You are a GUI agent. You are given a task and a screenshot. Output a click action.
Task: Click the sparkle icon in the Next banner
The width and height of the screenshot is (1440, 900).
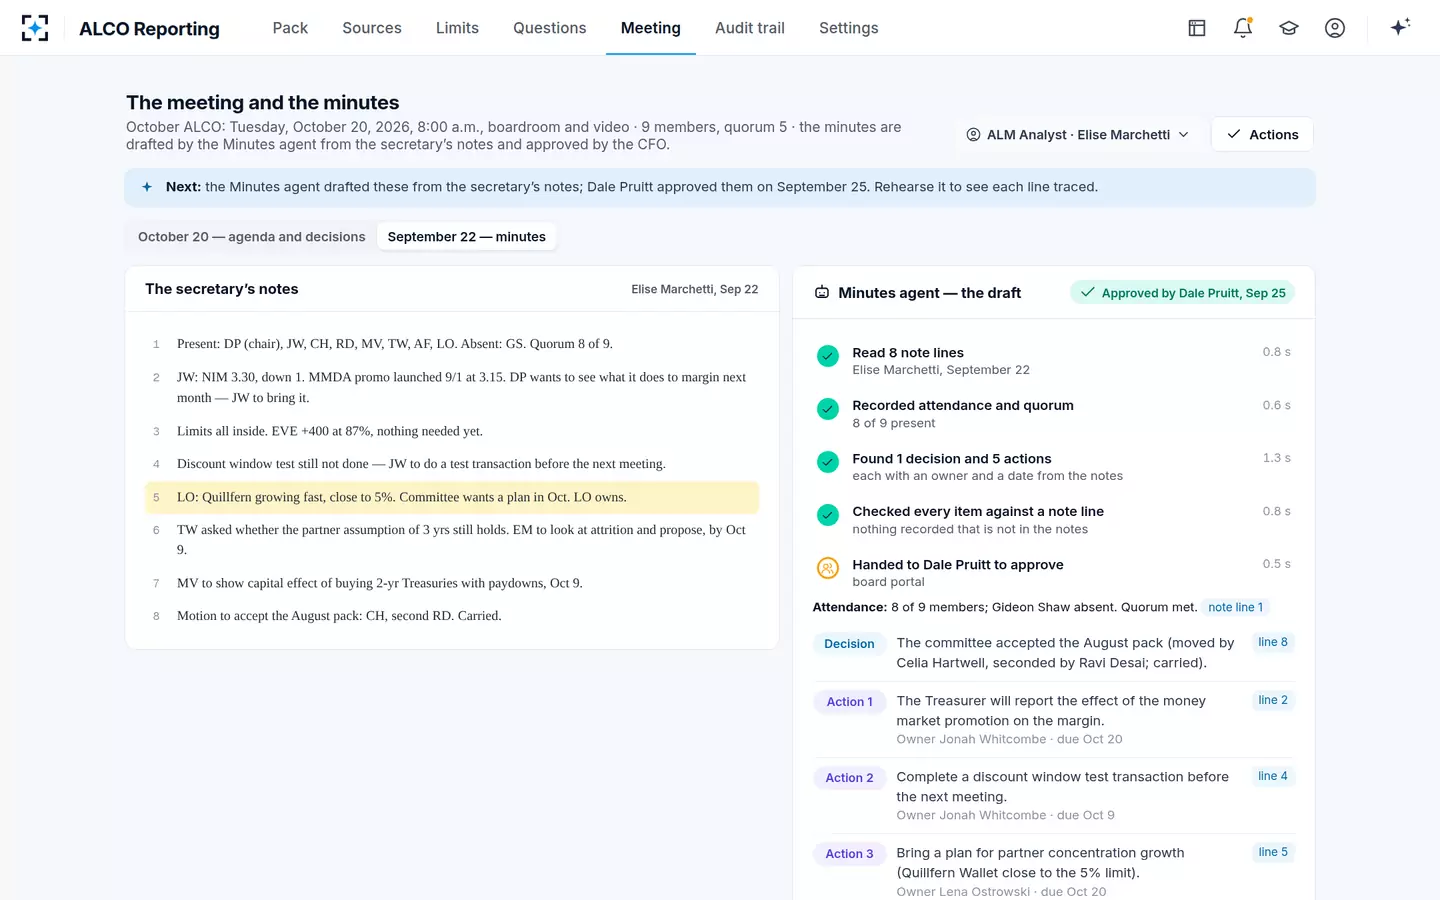(x=147, y=187)
